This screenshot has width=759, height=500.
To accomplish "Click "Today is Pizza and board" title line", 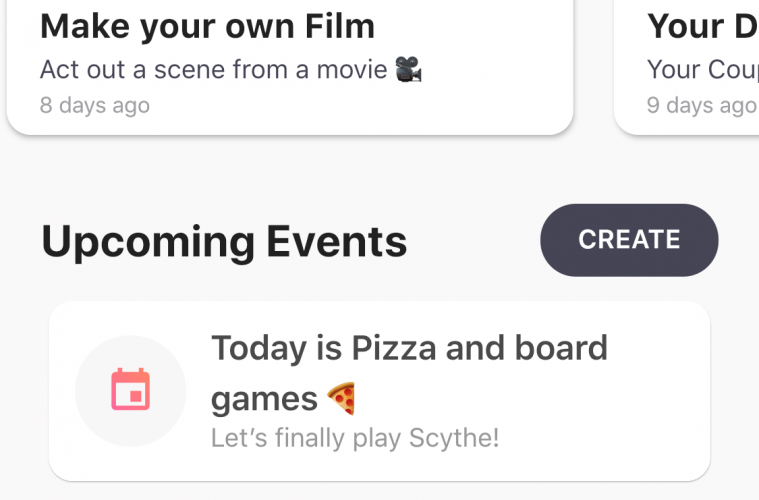I will tap(409, 348).
